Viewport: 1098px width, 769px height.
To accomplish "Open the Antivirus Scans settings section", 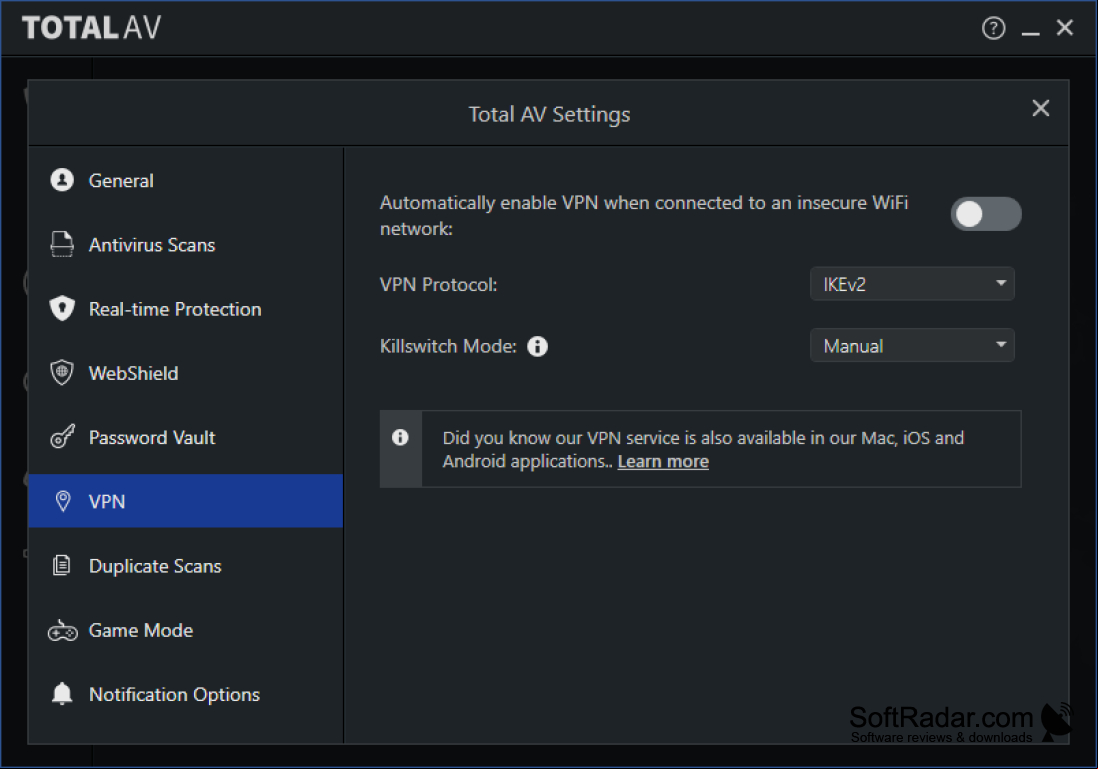I will [x=186, y=245].
